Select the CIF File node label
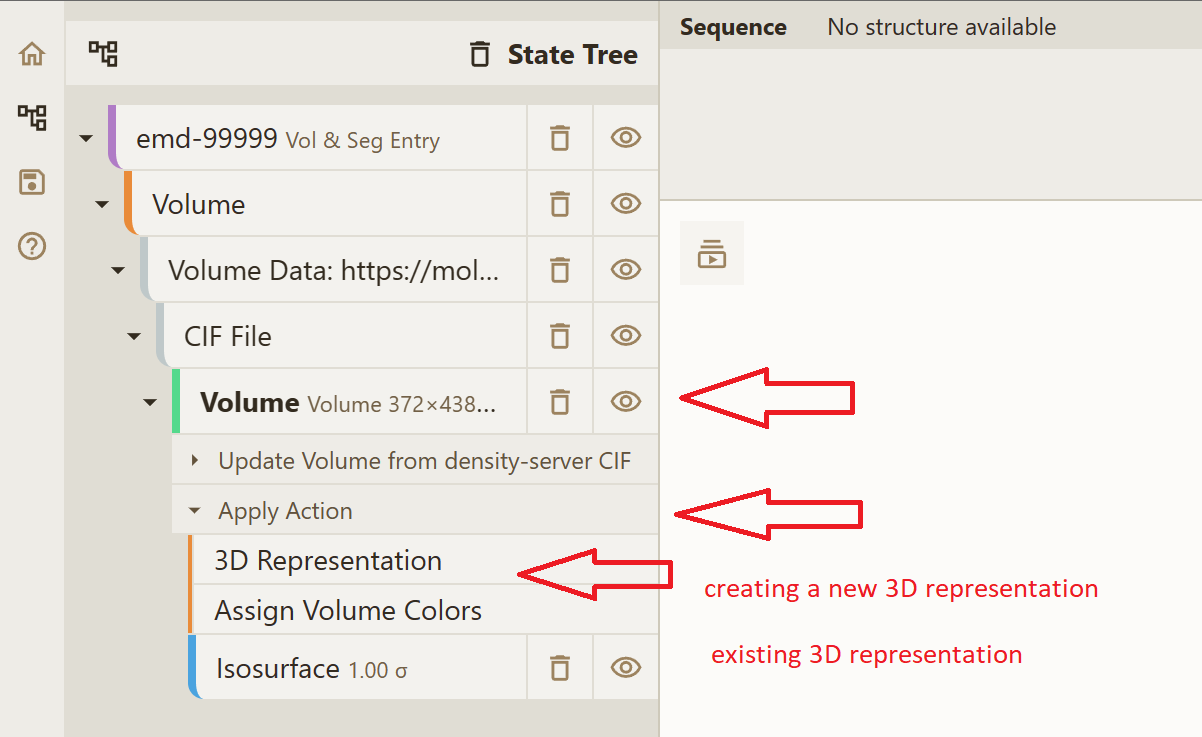Image resolution: width=1202 pixels, height=737 pixels. (x=228, y=336)
